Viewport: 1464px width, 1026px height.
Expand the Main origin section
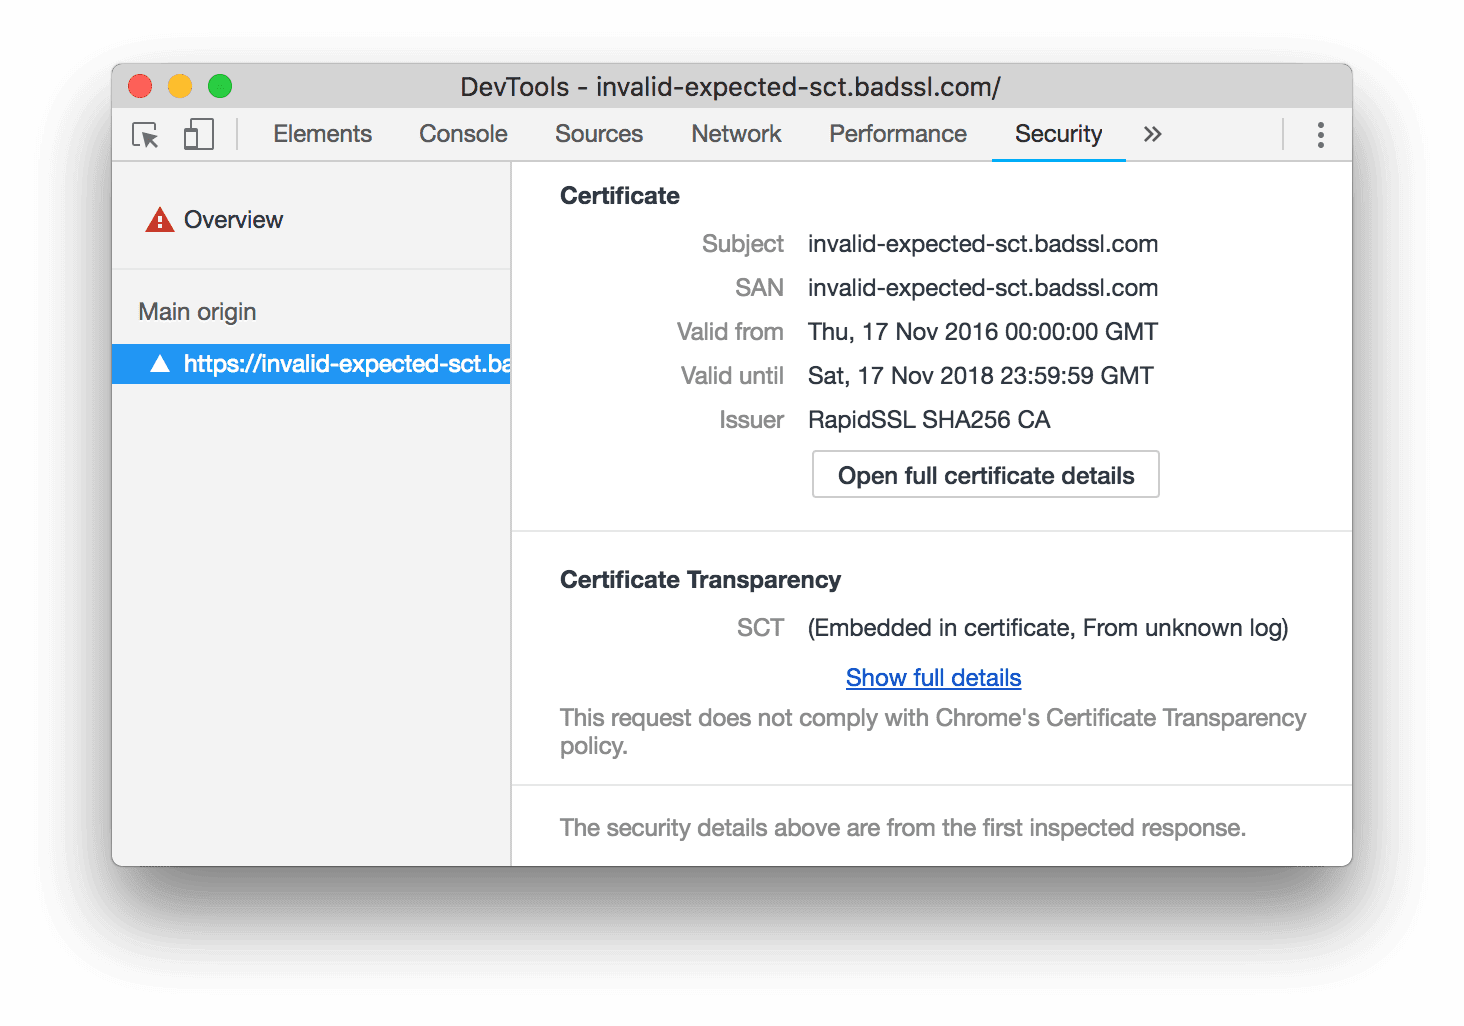click(x=196, y=311)
